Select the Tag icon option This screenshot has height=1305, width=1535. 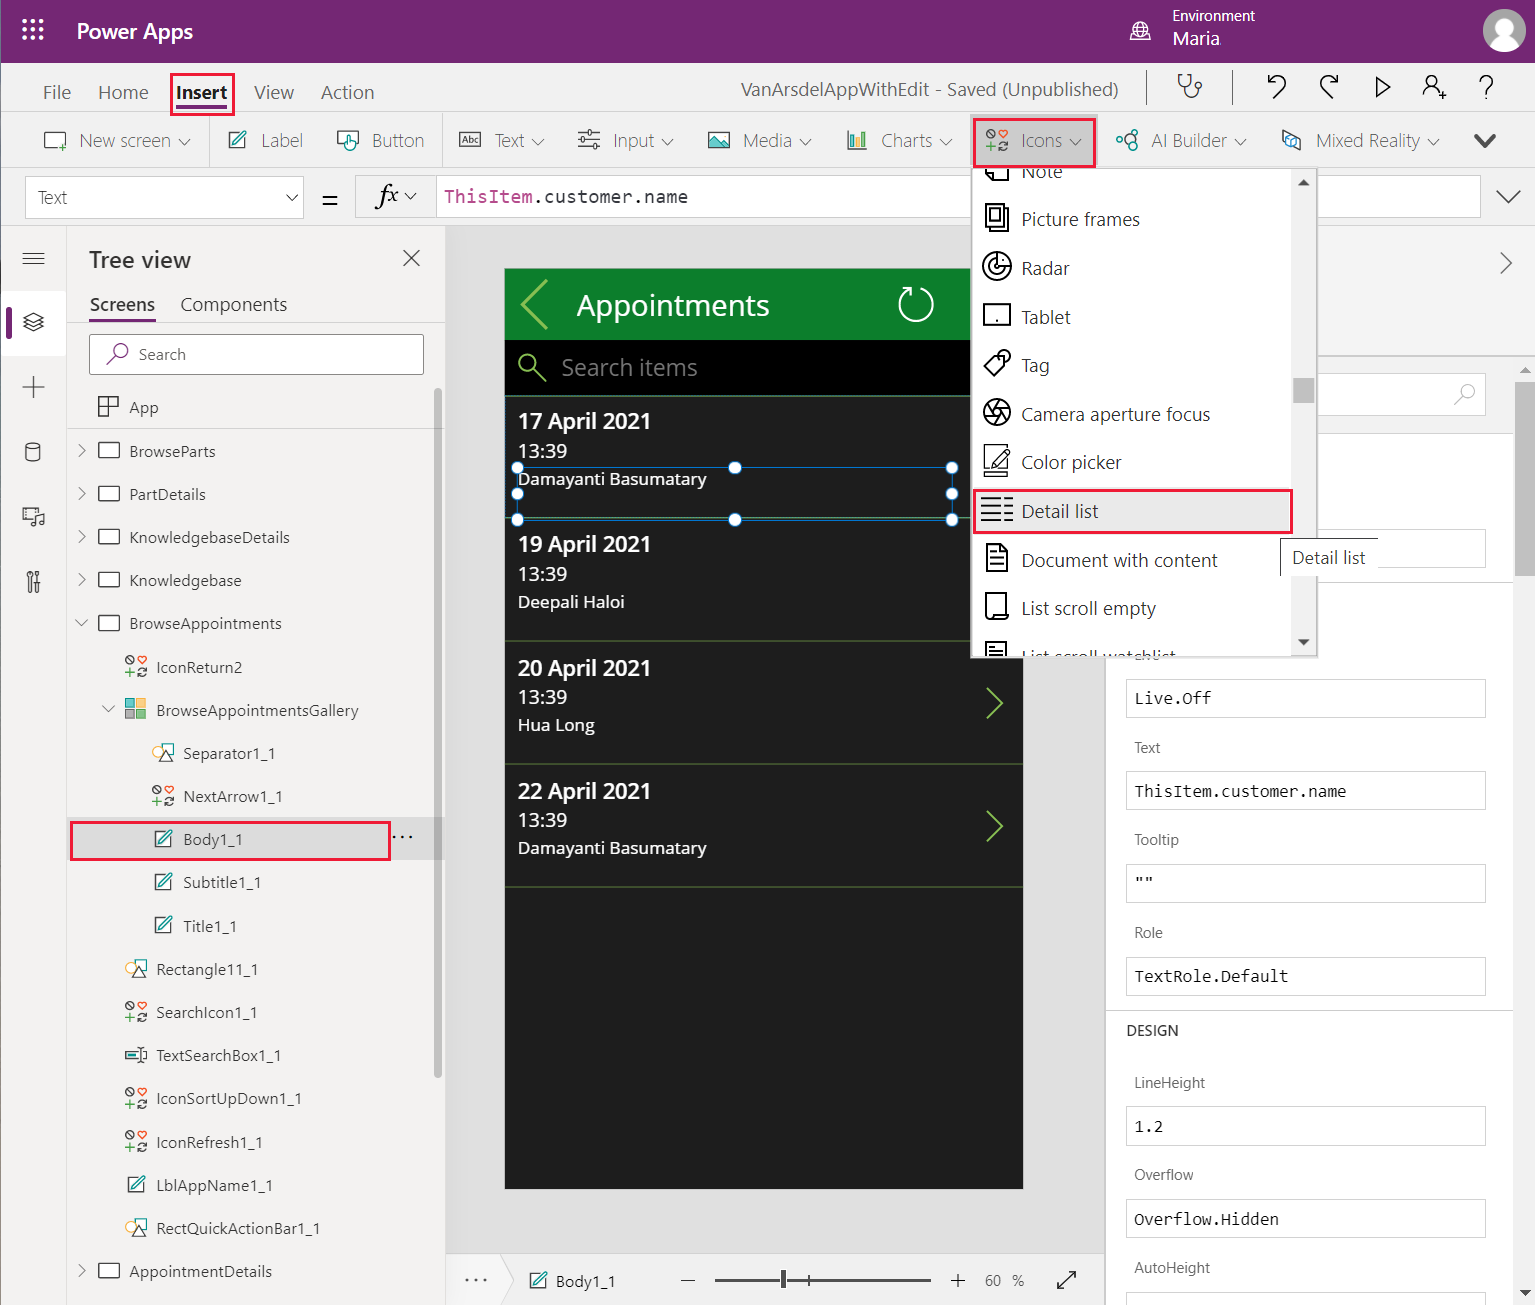point(1132,365)
